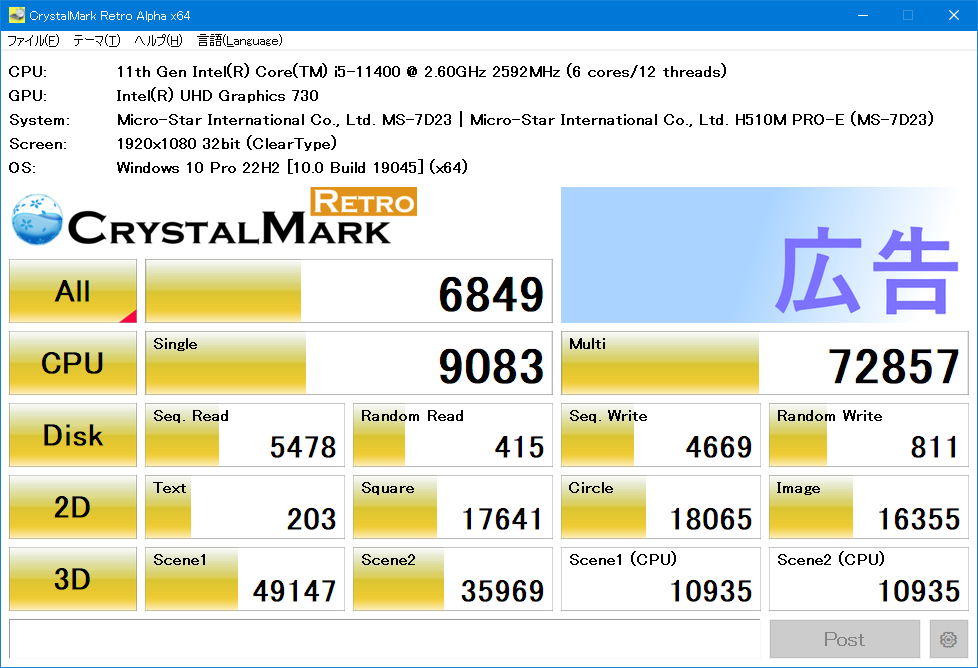Run the CPU benchmark button
Image resolution: width=978 pixels, height=668 pixels.
pos(73,363)
